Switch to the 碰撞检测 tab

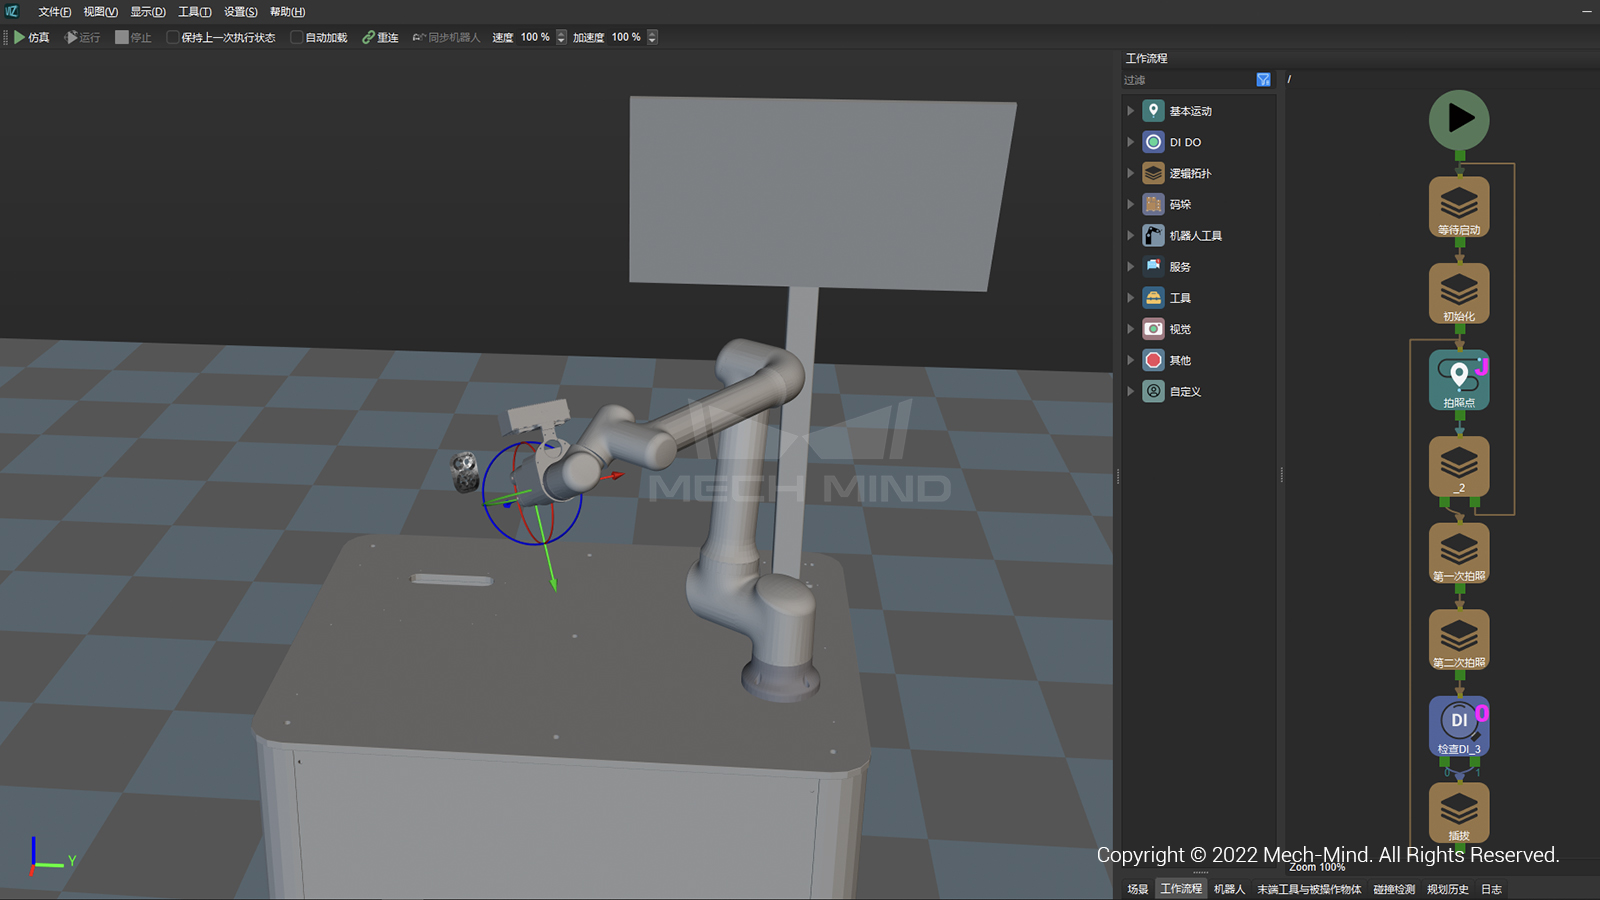point(1394,888)
